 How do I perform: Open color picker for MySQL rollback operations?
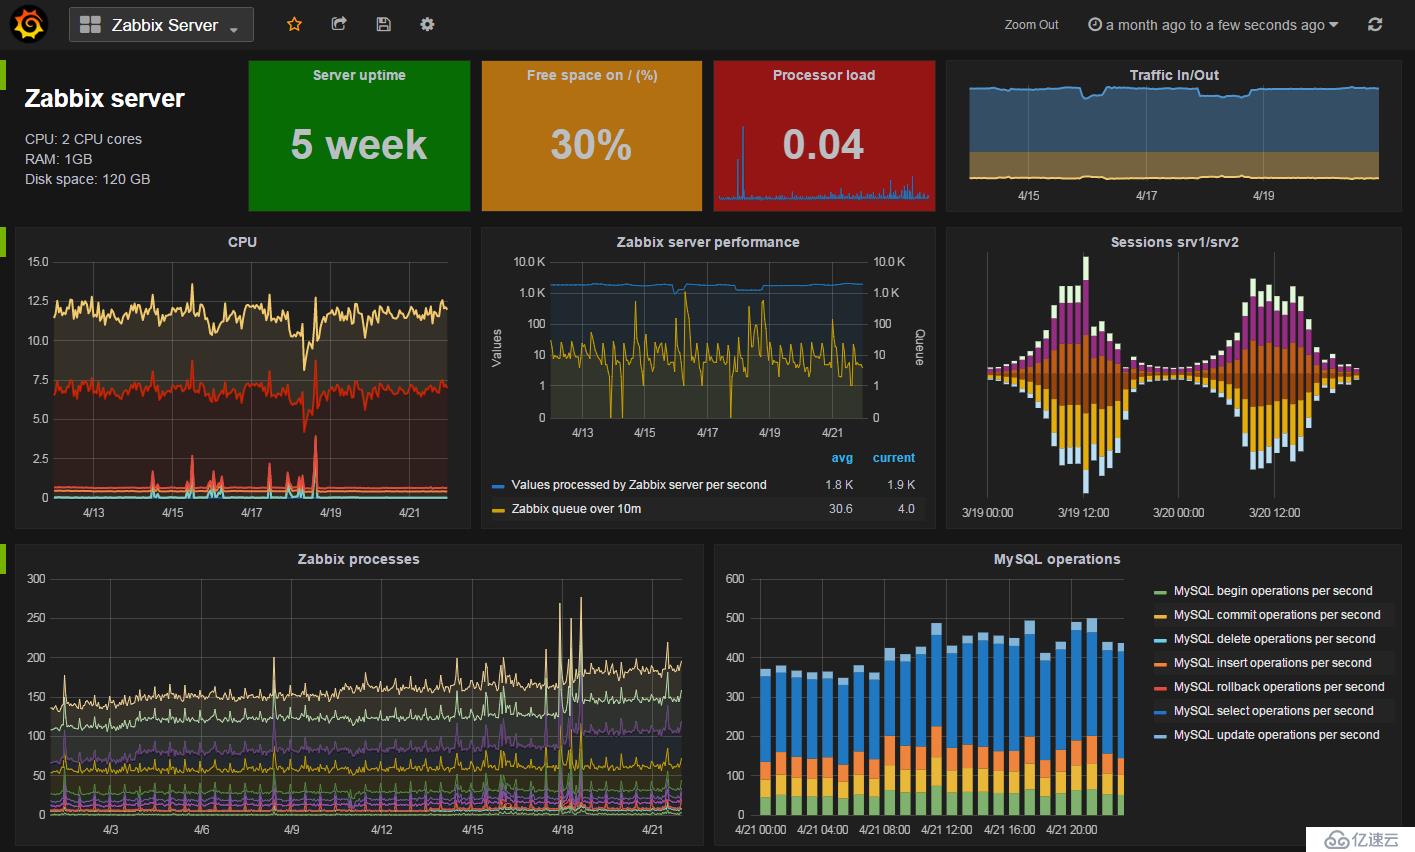1160,688
